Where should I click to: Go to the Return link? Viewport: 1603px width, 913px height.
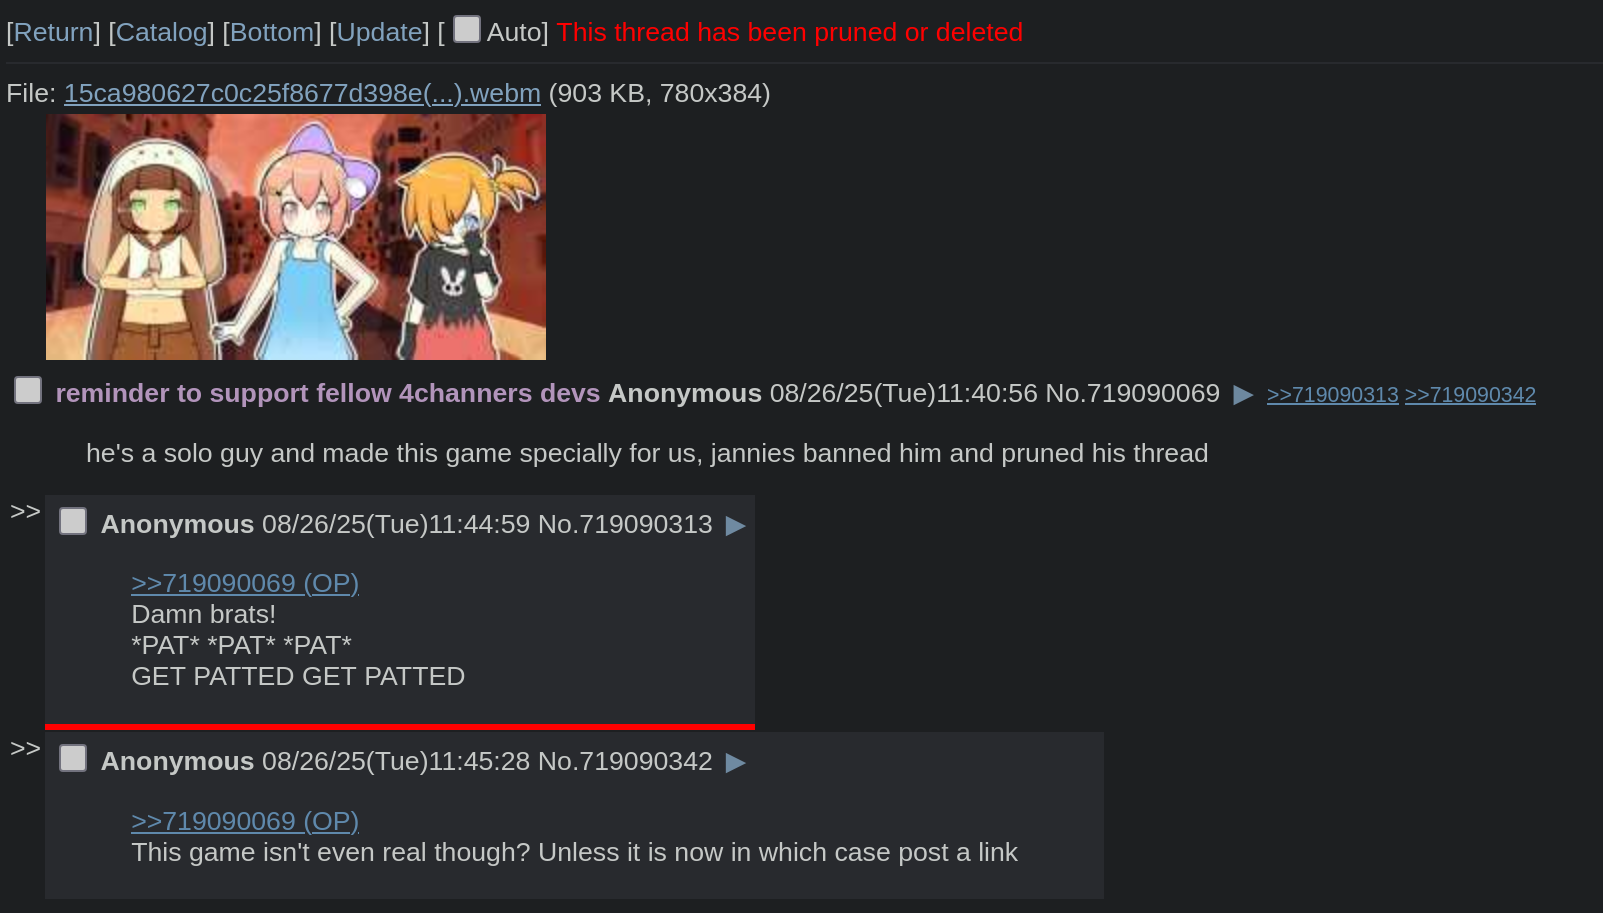tap(53, 32)
